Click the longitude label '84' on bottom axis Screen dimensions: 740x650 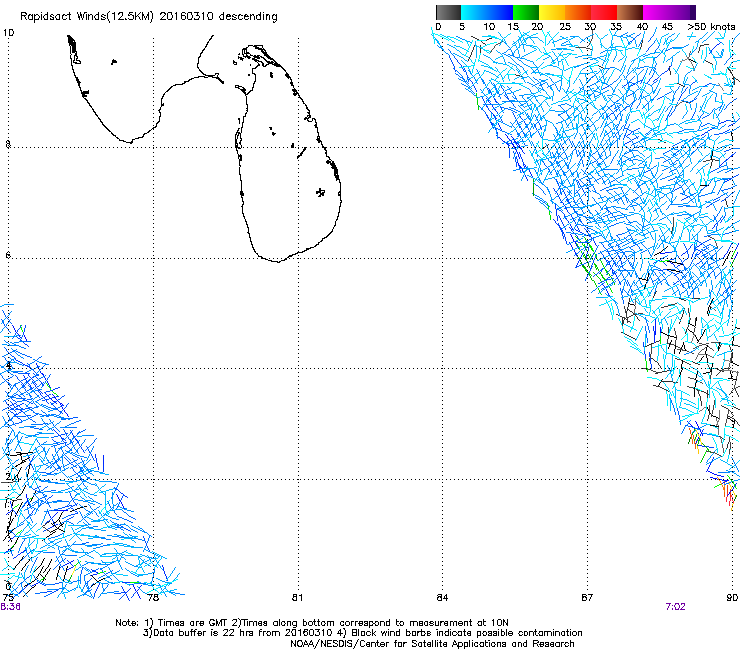[x=442, y=598]
